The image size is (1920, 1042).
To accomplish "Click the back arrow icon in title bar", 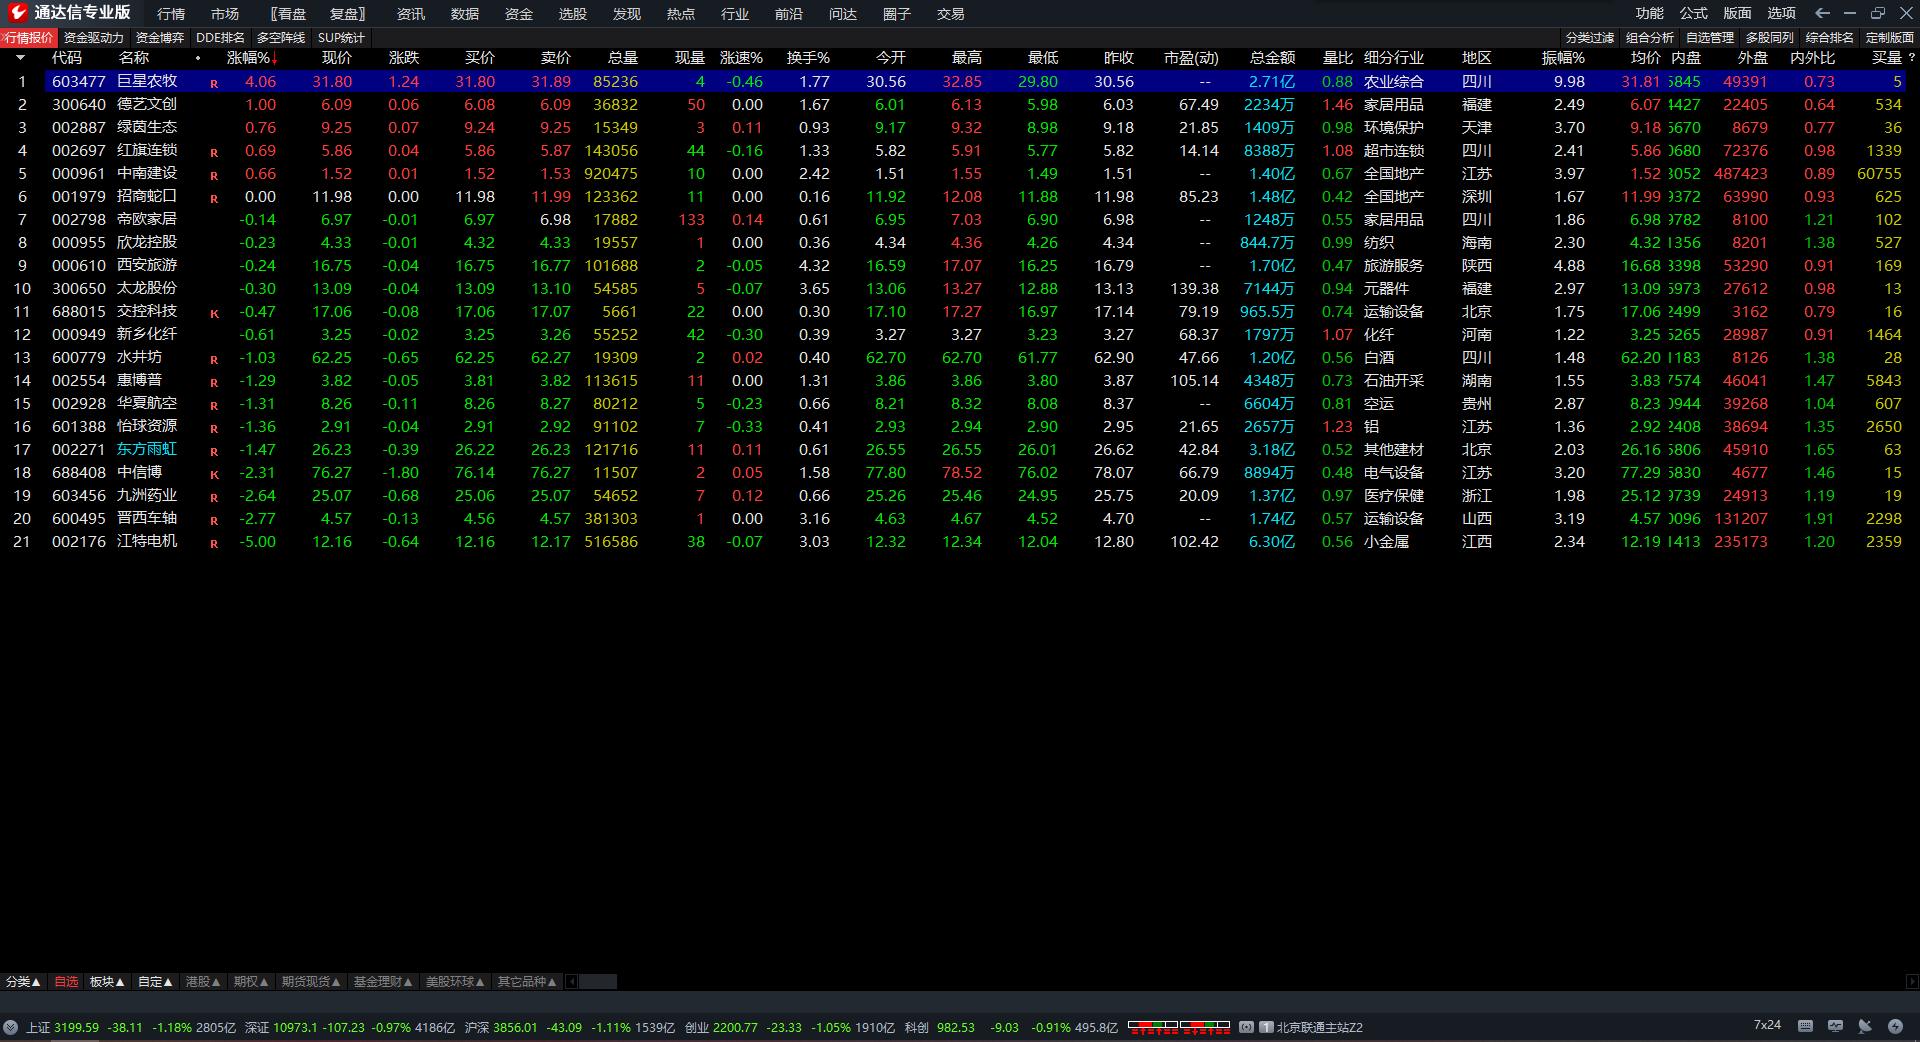I will tap(1822, 13).
